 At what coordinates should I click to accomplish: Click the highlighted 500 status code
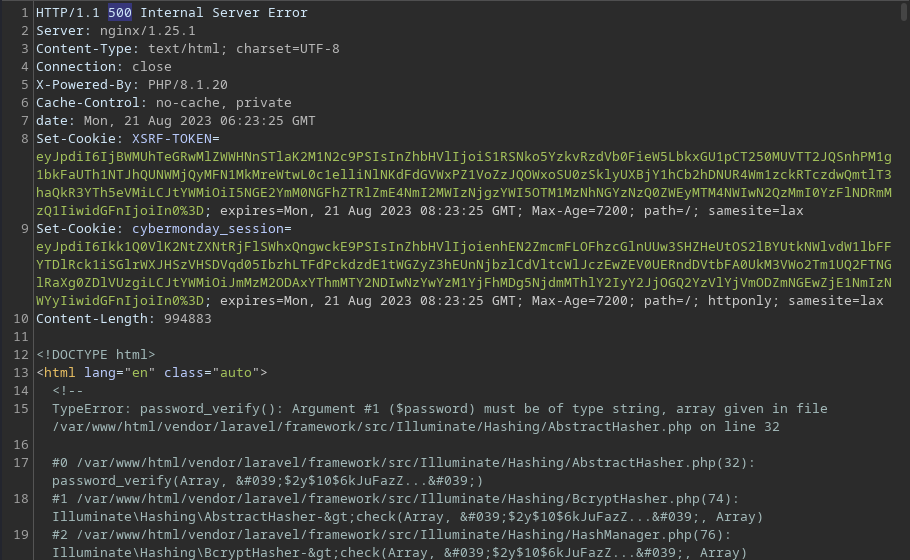[x=120, y=13]
